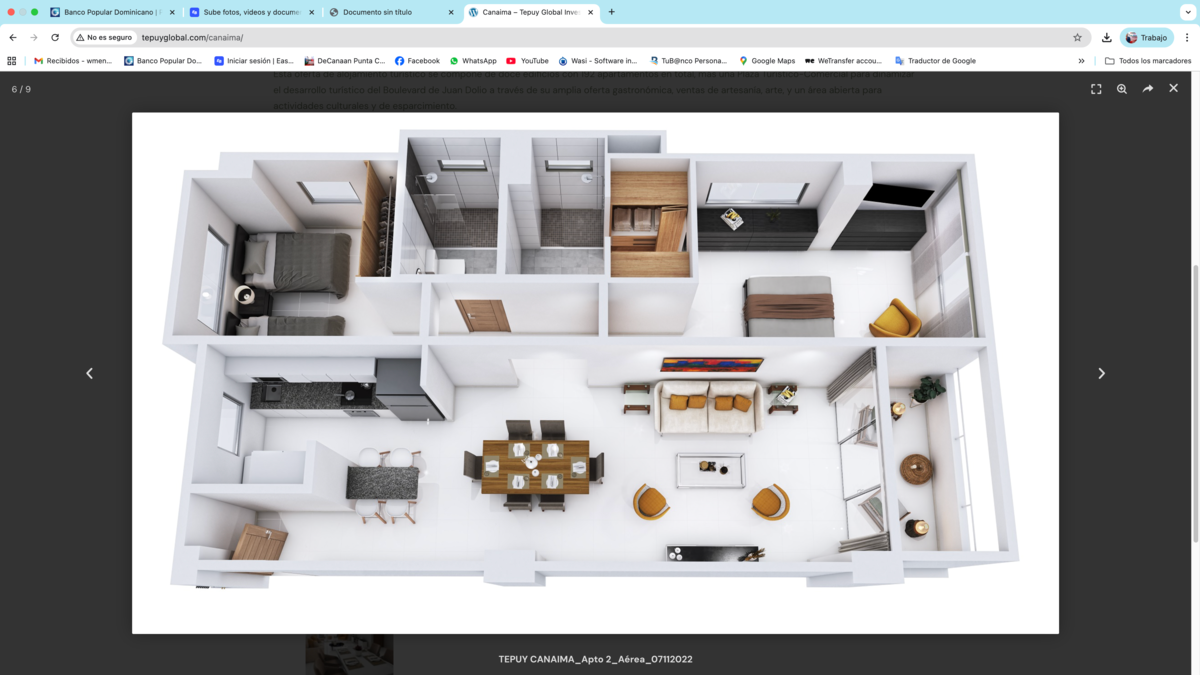The image size is (1200, 675).
Task: Zoom into the lightbox image
Action: (x=1122, y=89)
